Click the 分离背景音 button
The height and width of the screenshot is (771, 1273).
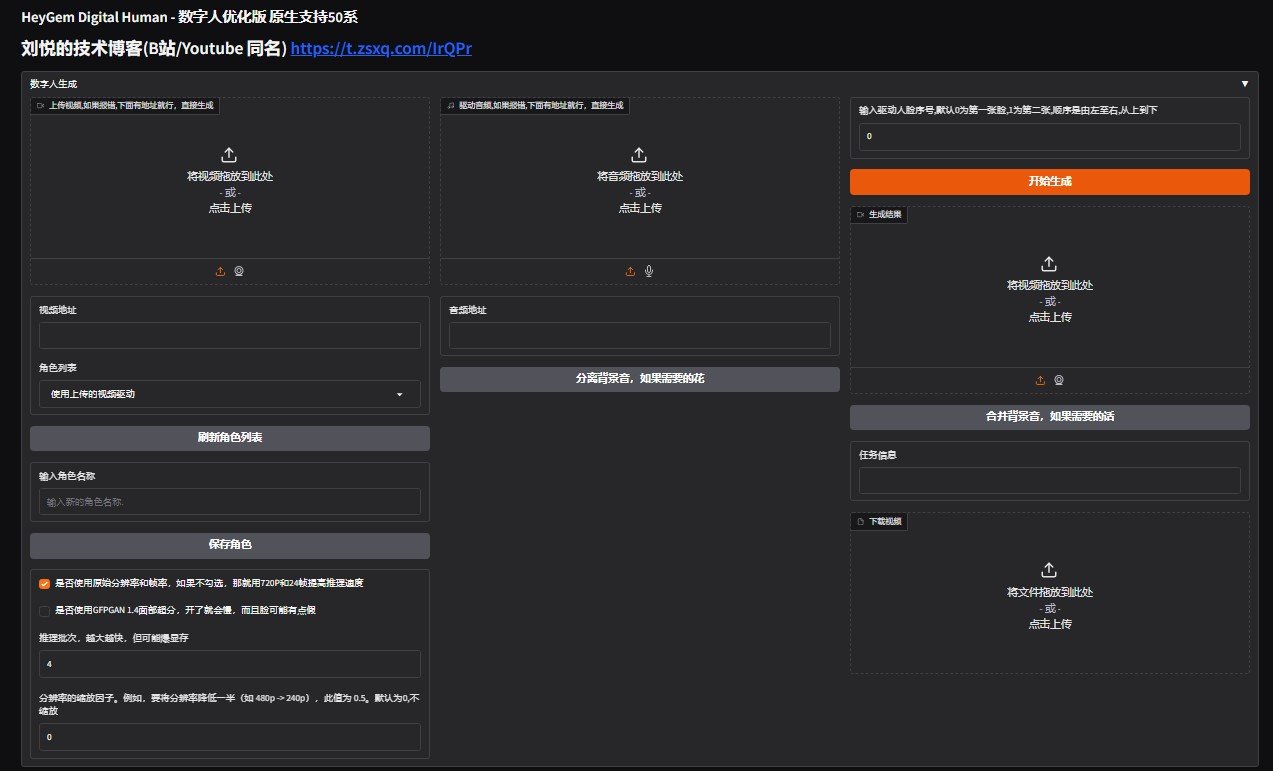[x=639, y=379]
